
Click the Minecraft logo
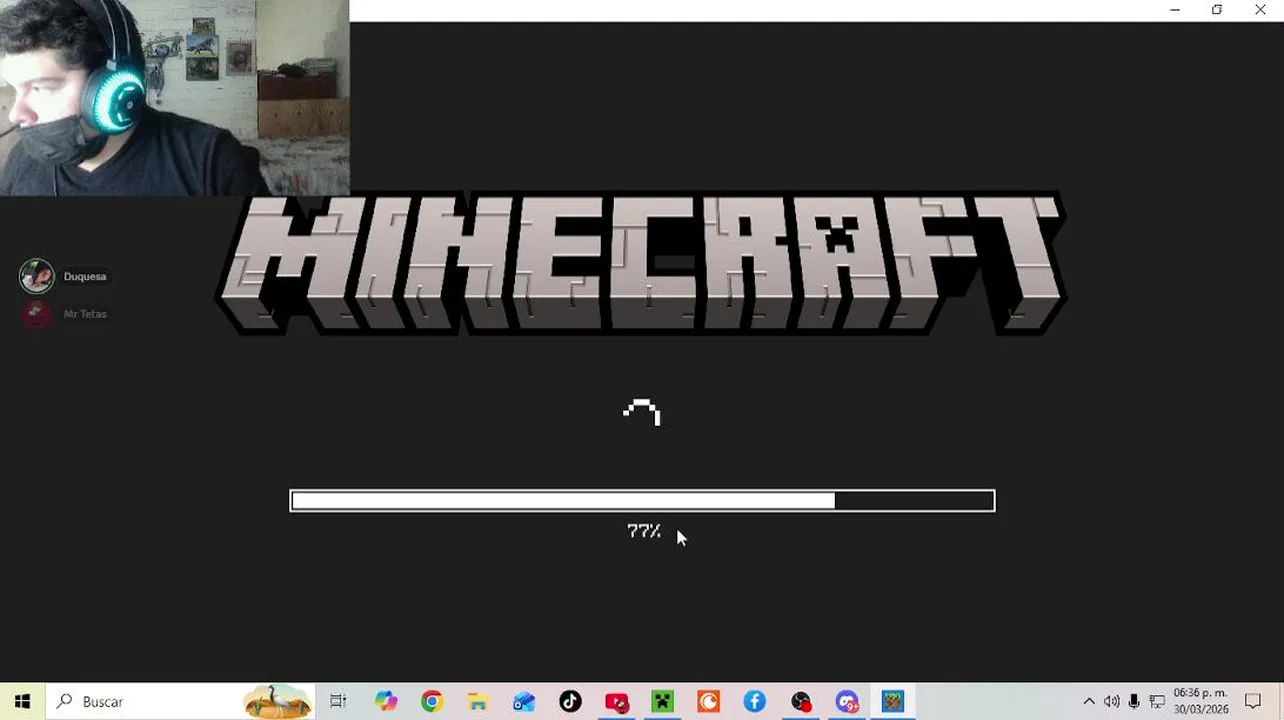(640, 264)
